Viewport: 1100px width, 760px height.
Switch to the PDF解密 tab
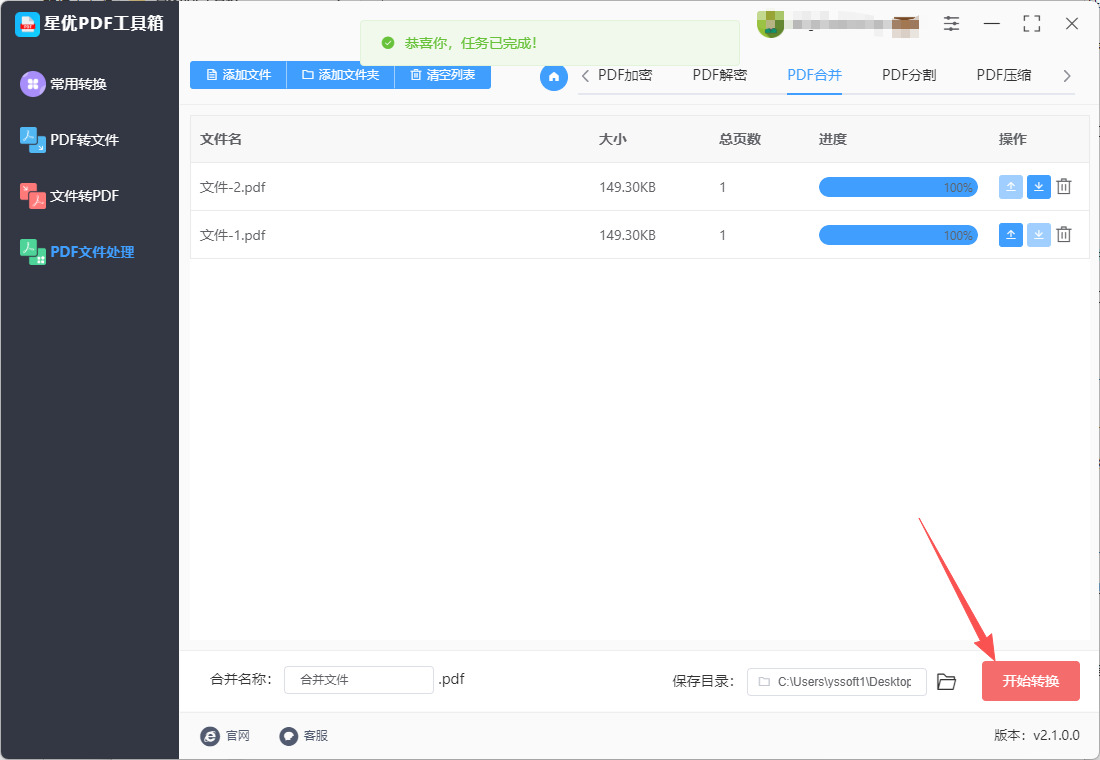point(720,75)
